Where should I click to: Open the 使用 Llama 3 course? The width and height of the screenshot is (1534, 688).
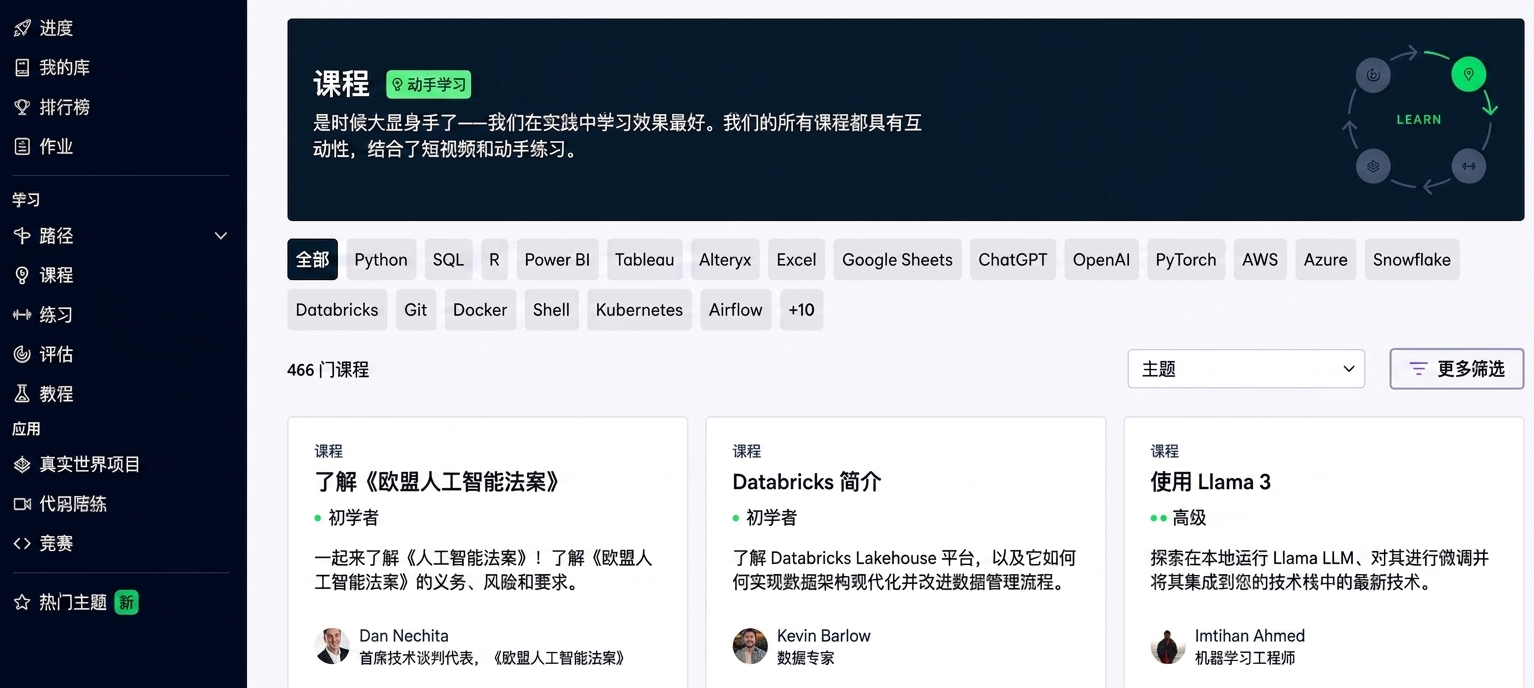(1210, 482)
